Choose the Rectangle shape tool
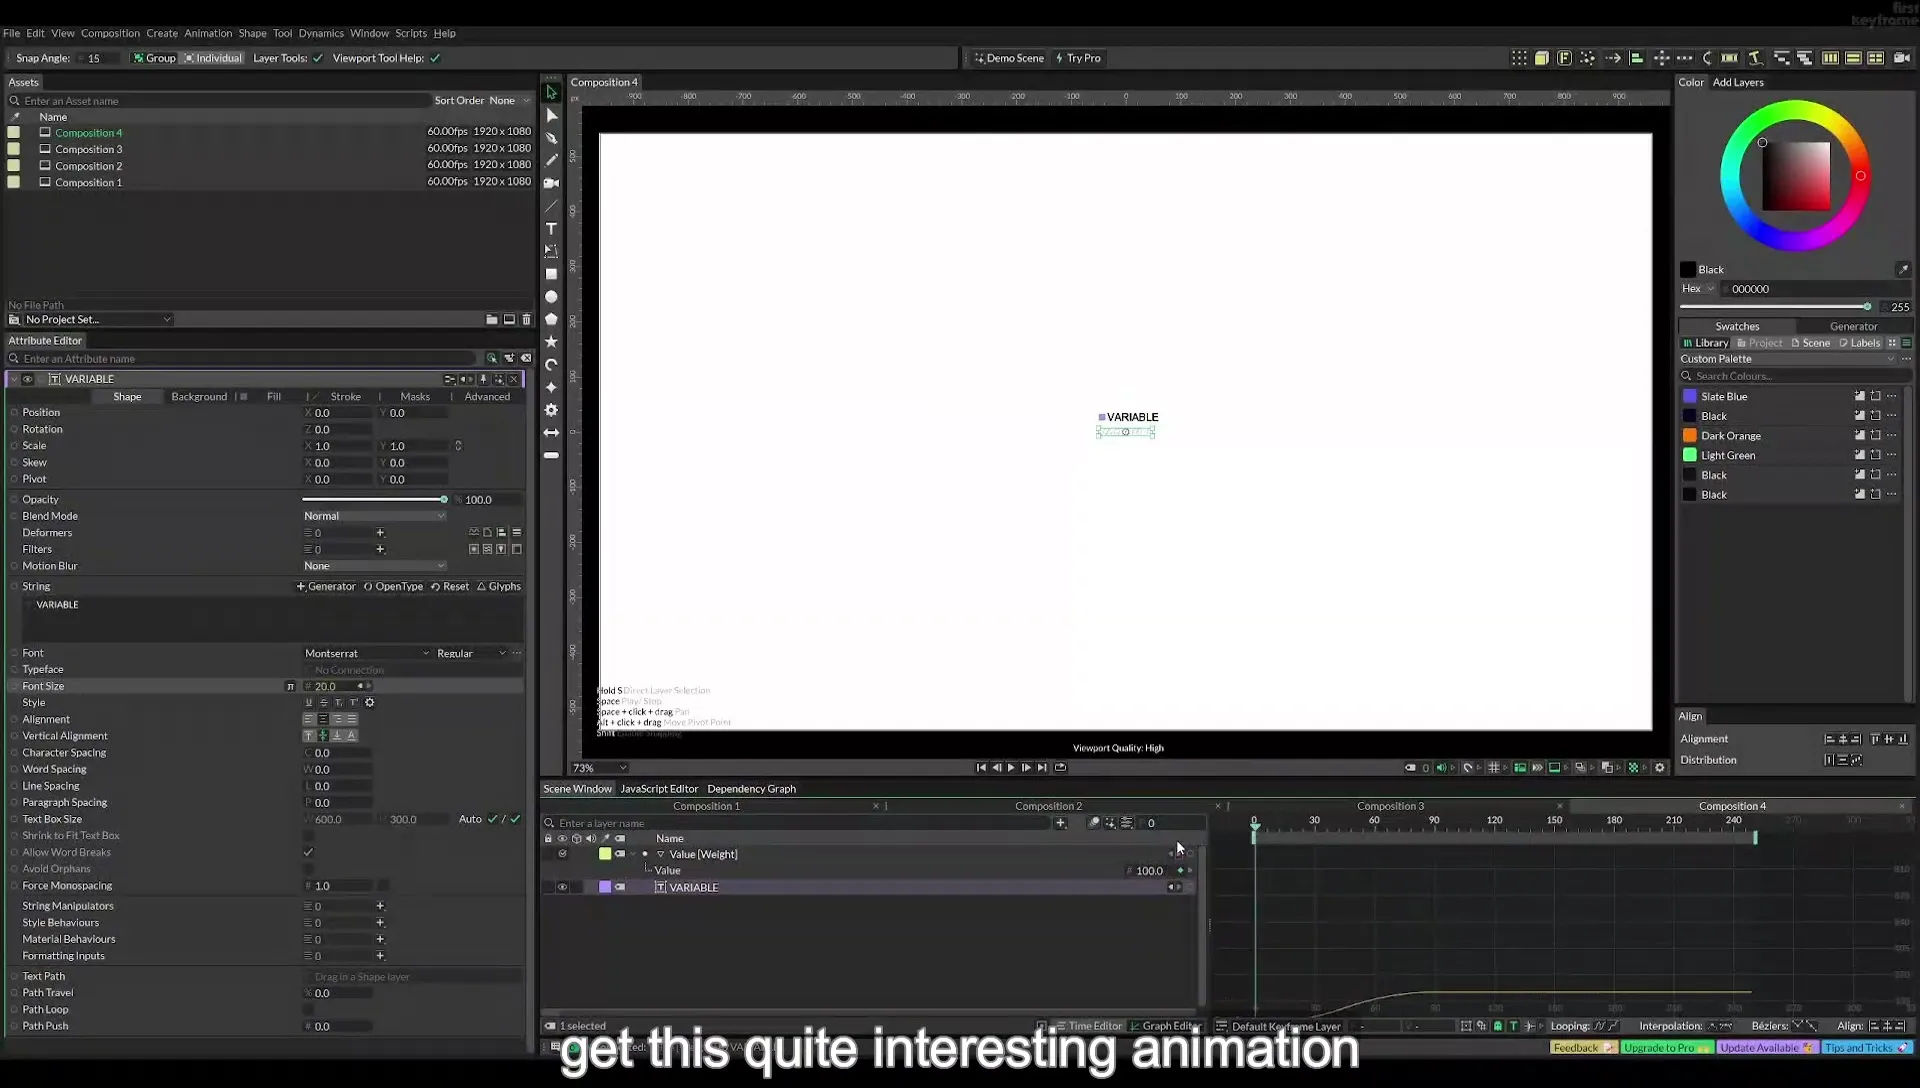This screenshot has width=1920, height=1088. point(551,274)
